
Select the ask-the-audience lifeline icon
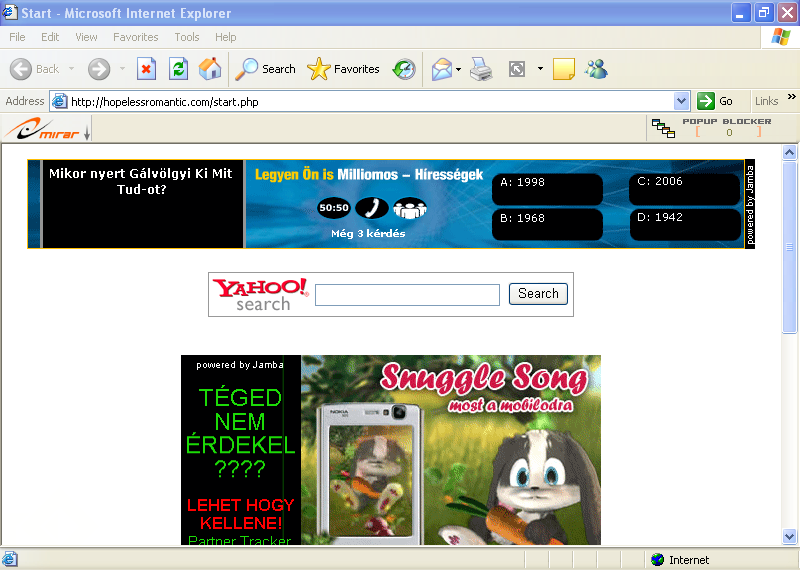[x=410, y=208]
